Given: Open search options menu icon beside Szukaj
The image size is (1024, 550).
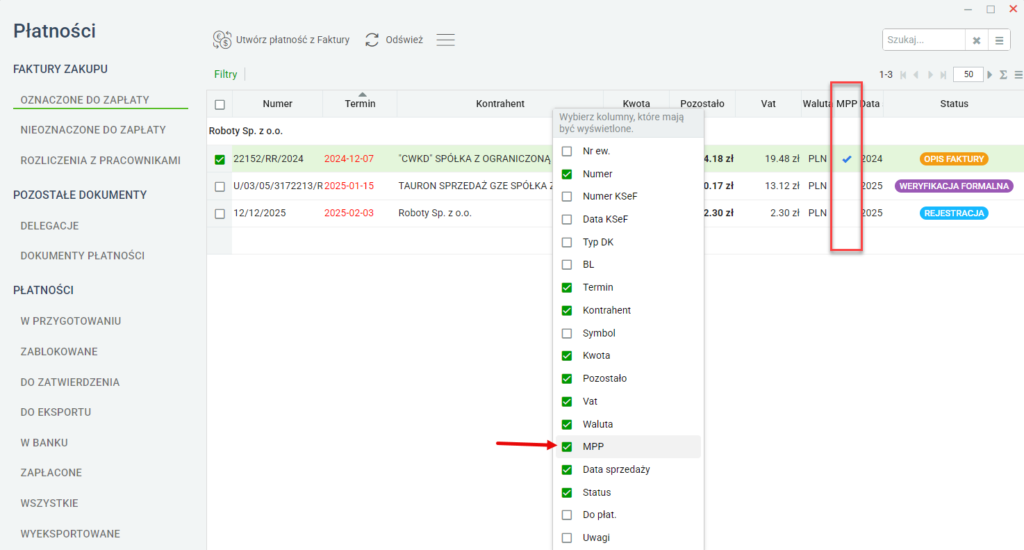Looking at the screenshot, I should (999, 40).
